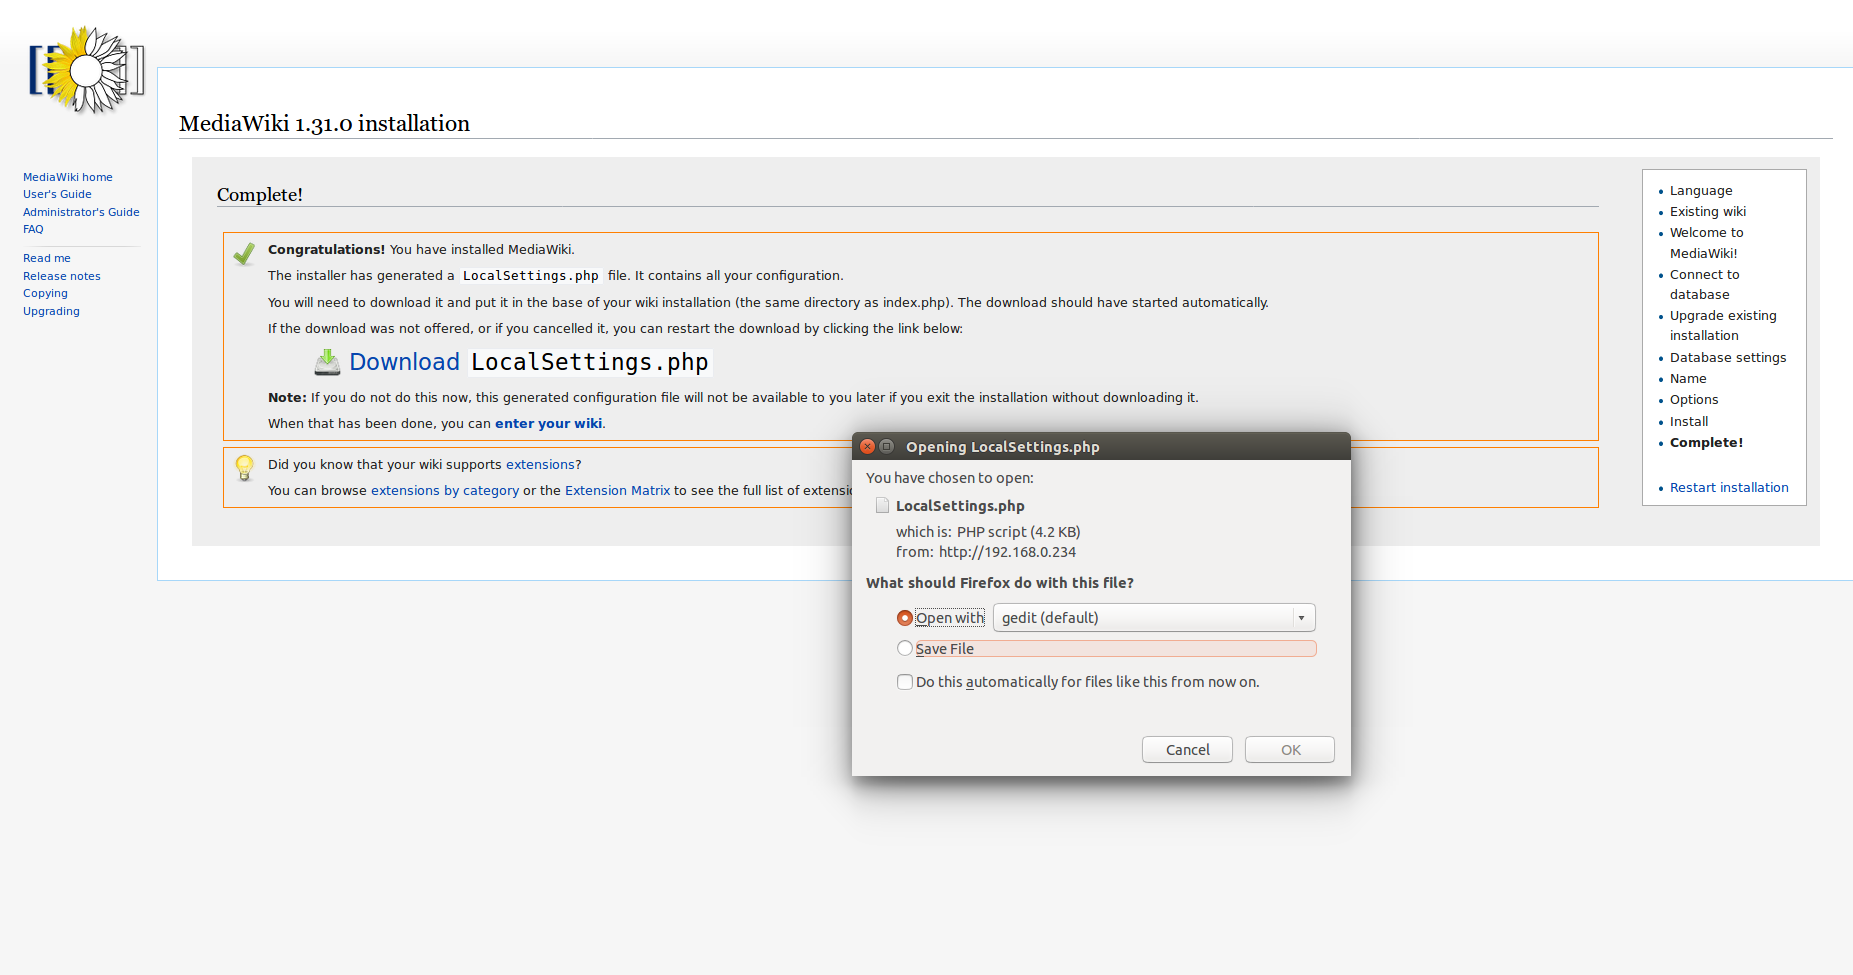Open the gedit (default) application dropdown
The image size is (1853, 975).
click(1154, 618)
